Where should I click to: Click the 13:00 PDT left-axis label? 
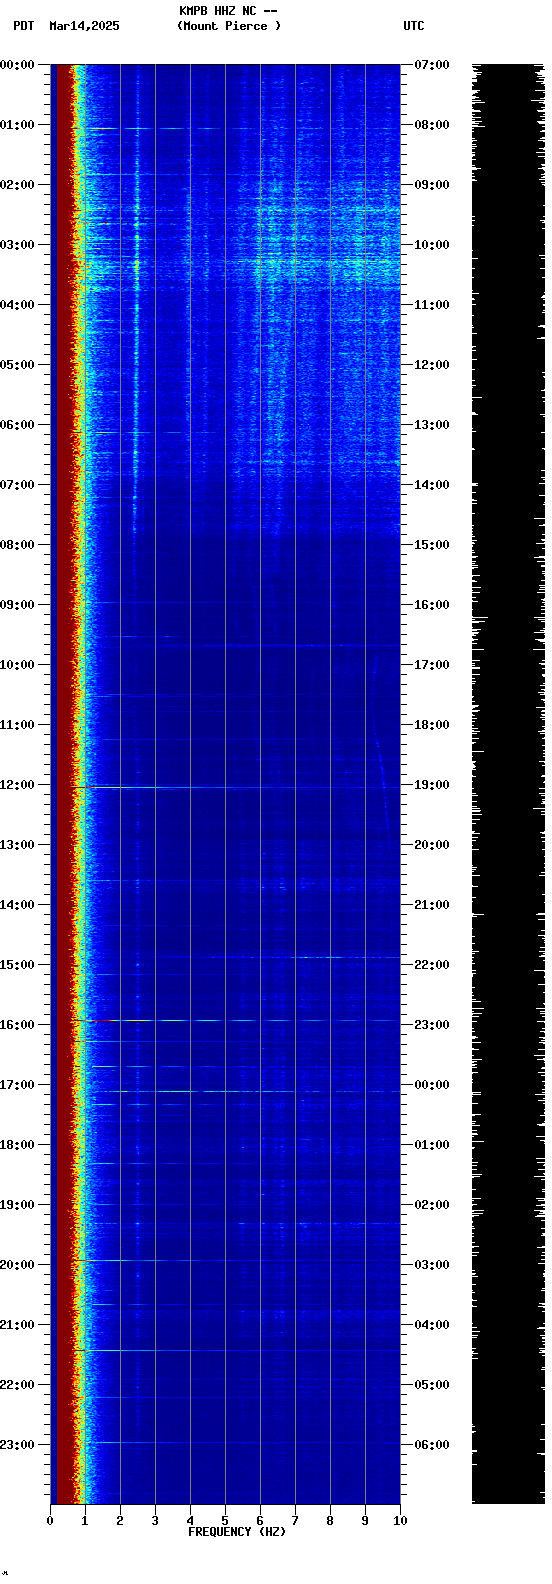pos(17,845)
